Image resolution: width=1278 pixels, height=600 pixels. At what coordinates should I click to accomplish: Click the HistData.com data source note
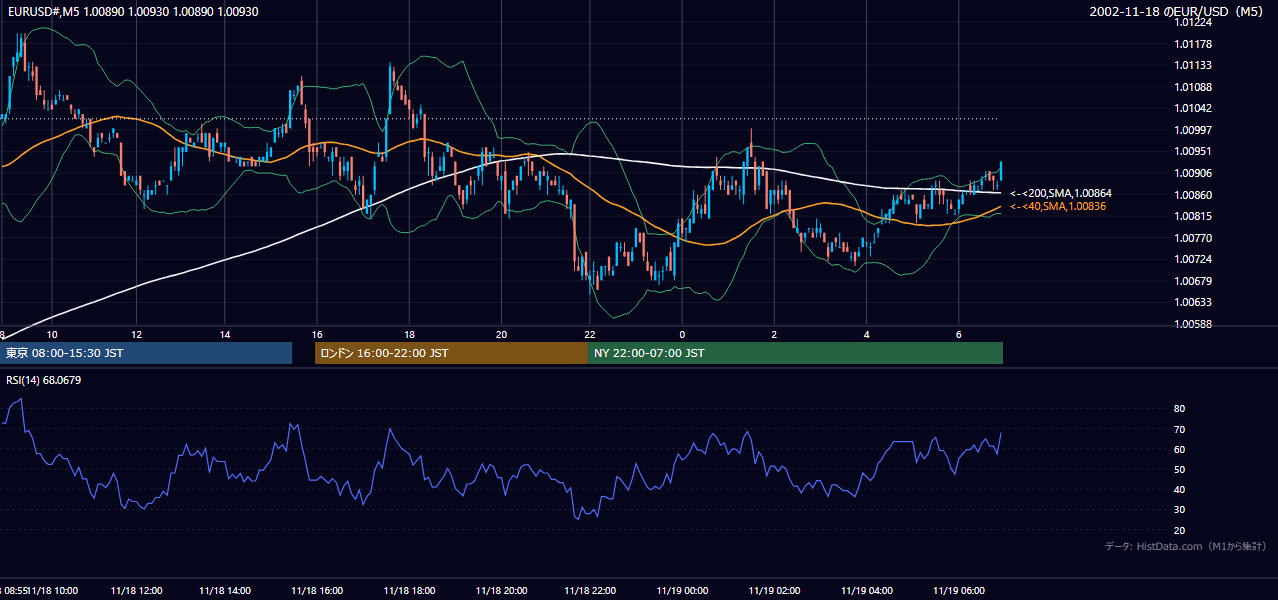[x=1186, y=546]
